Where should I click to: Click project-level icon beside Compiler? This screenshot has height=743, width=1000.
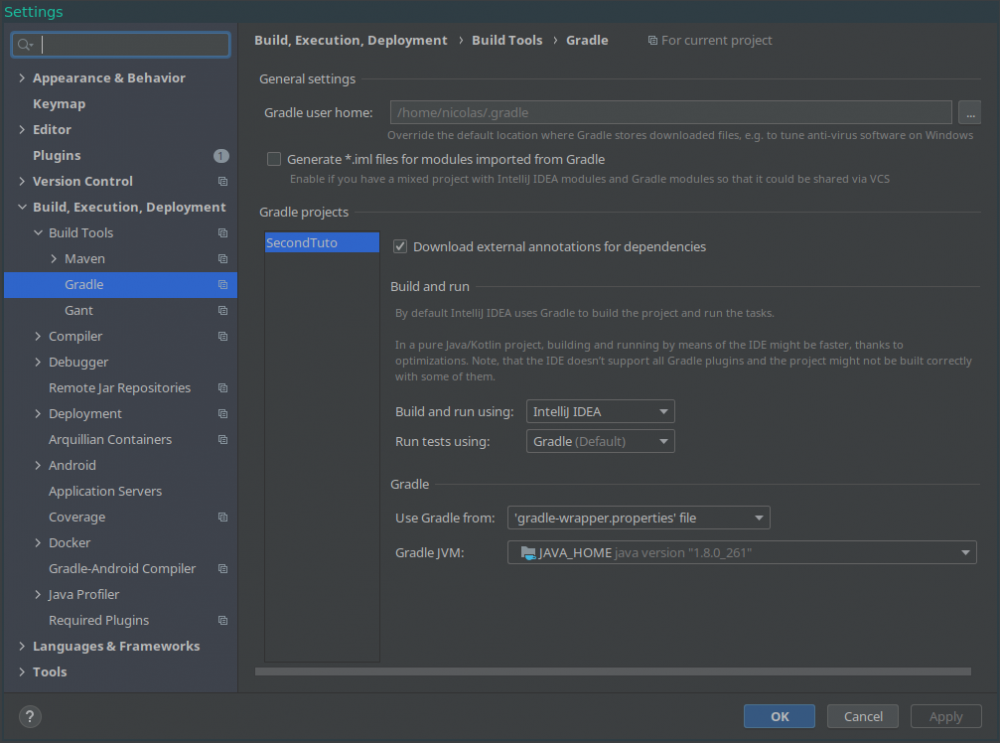click(223, 337)
